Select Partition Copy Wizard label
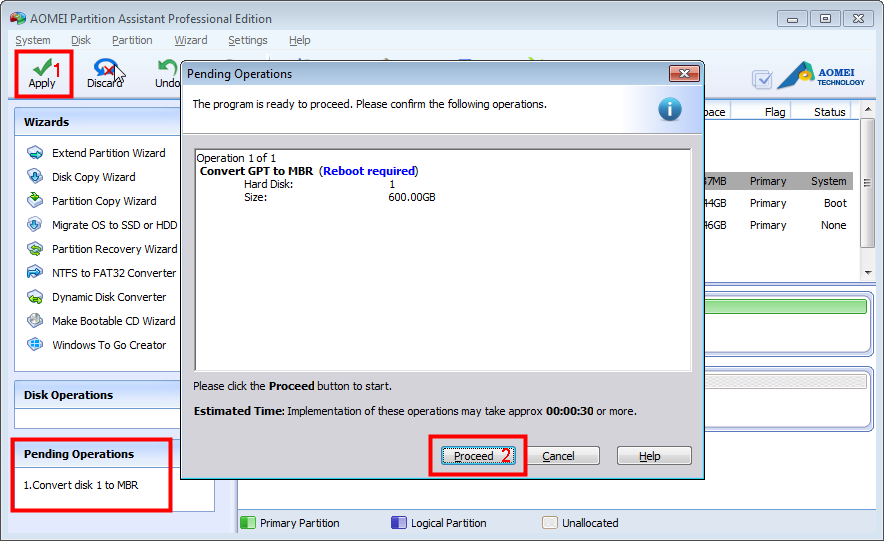884x541 pixels. point(104,201)
